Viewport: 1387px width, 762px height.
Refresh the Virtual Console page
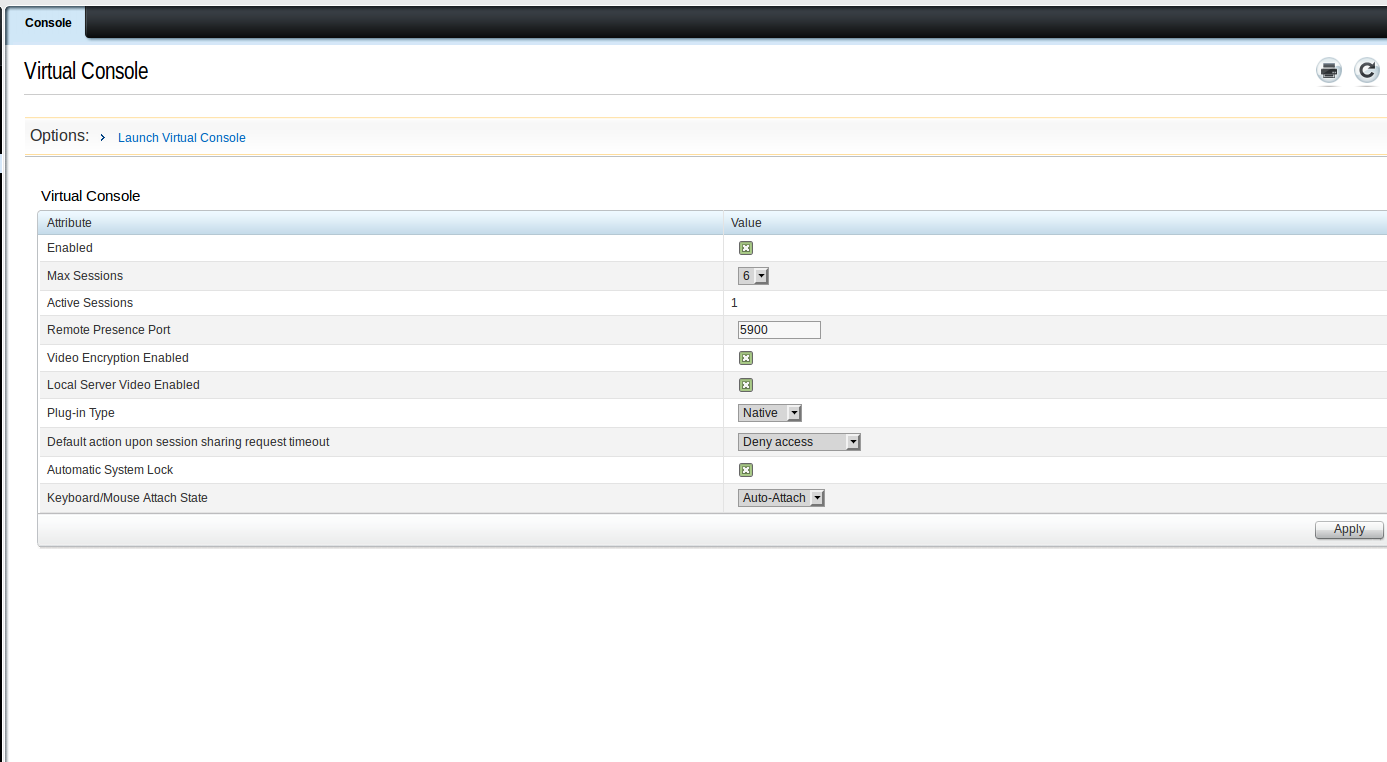[1366, 71]
